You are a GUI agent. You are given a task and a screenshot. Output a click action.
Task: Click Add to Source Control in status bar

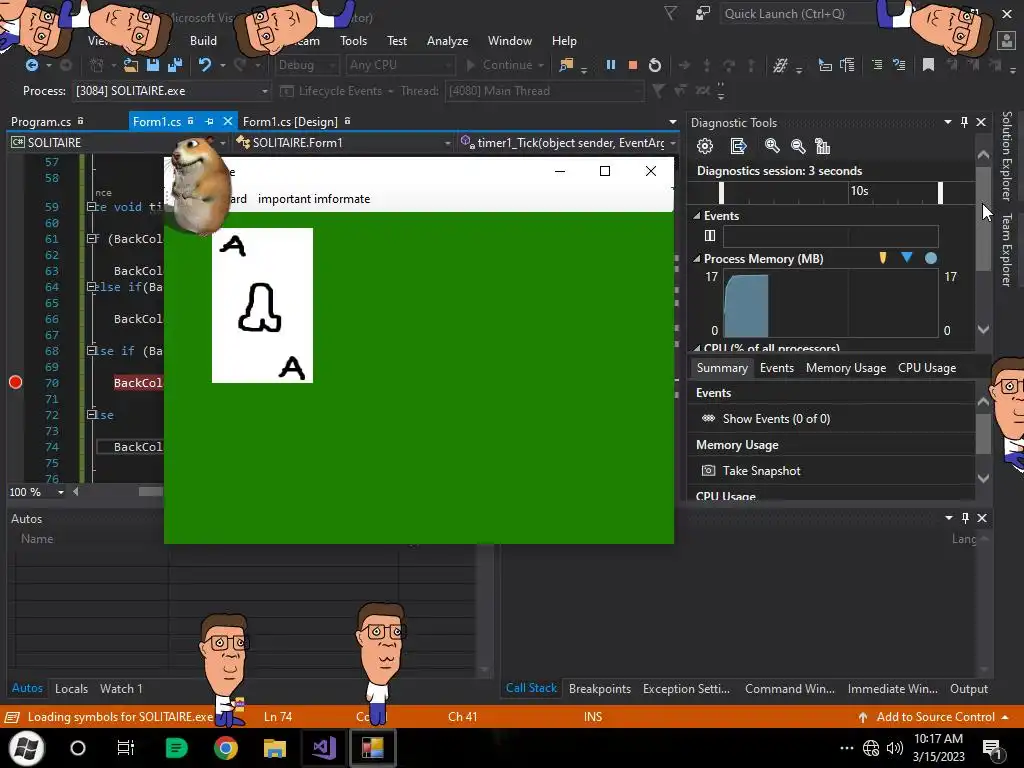point(935,716)
